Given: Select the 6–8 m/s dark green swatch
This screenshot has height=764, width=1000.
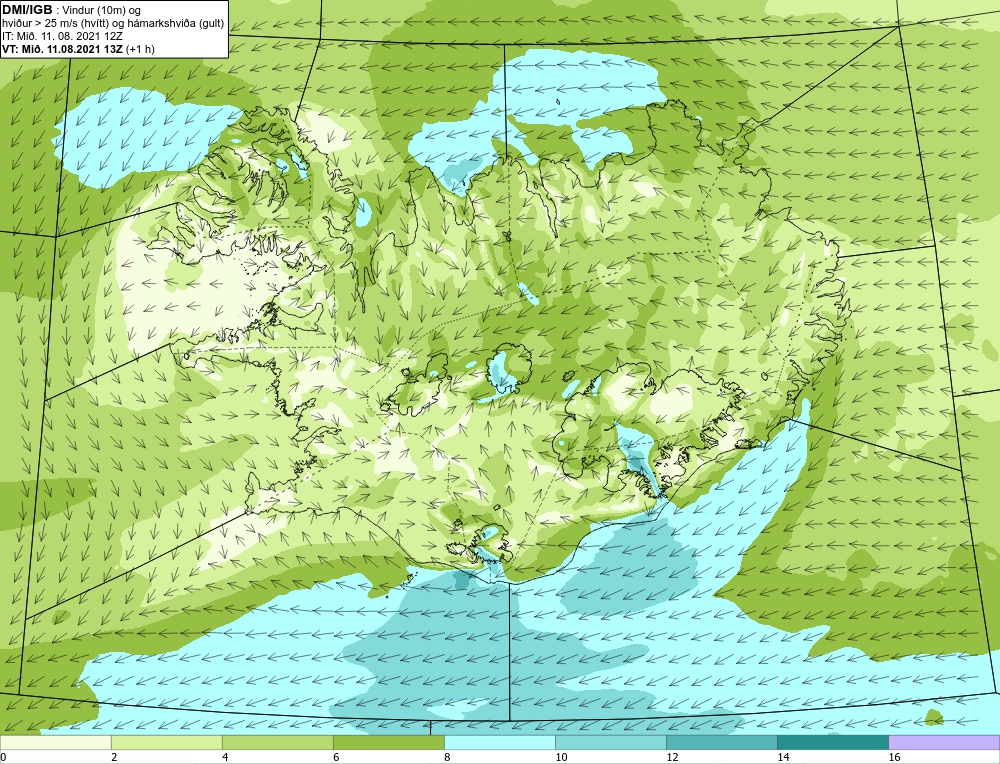Looking at the screenshot, I should [x=388, y=742].
